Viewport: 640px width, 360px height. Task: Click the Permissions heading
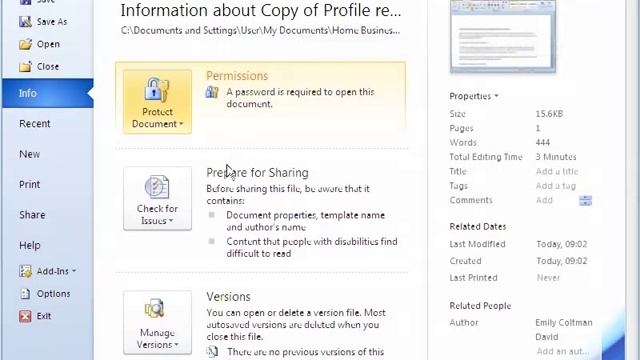point(237,76)
